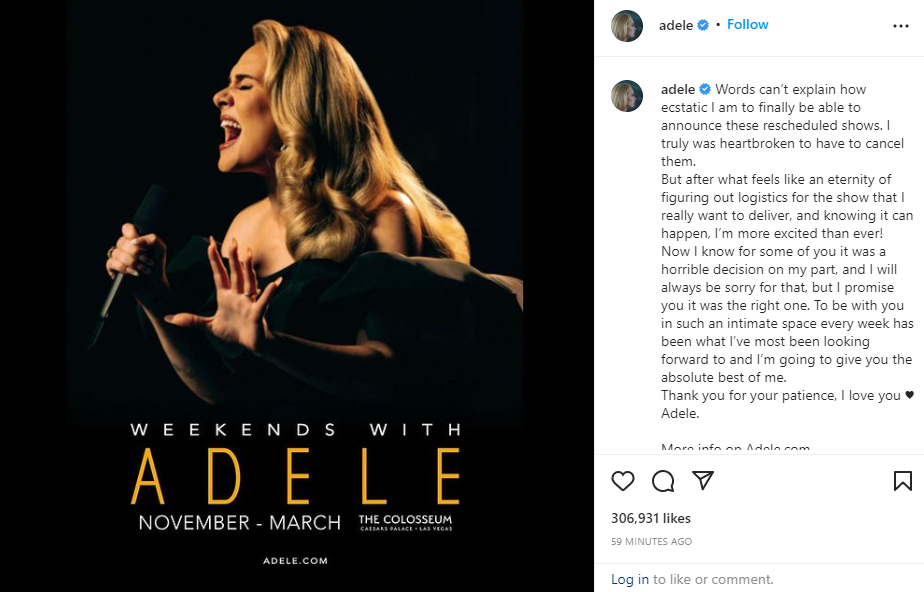Click Adele's avatar next to the caption

(627, 96)
